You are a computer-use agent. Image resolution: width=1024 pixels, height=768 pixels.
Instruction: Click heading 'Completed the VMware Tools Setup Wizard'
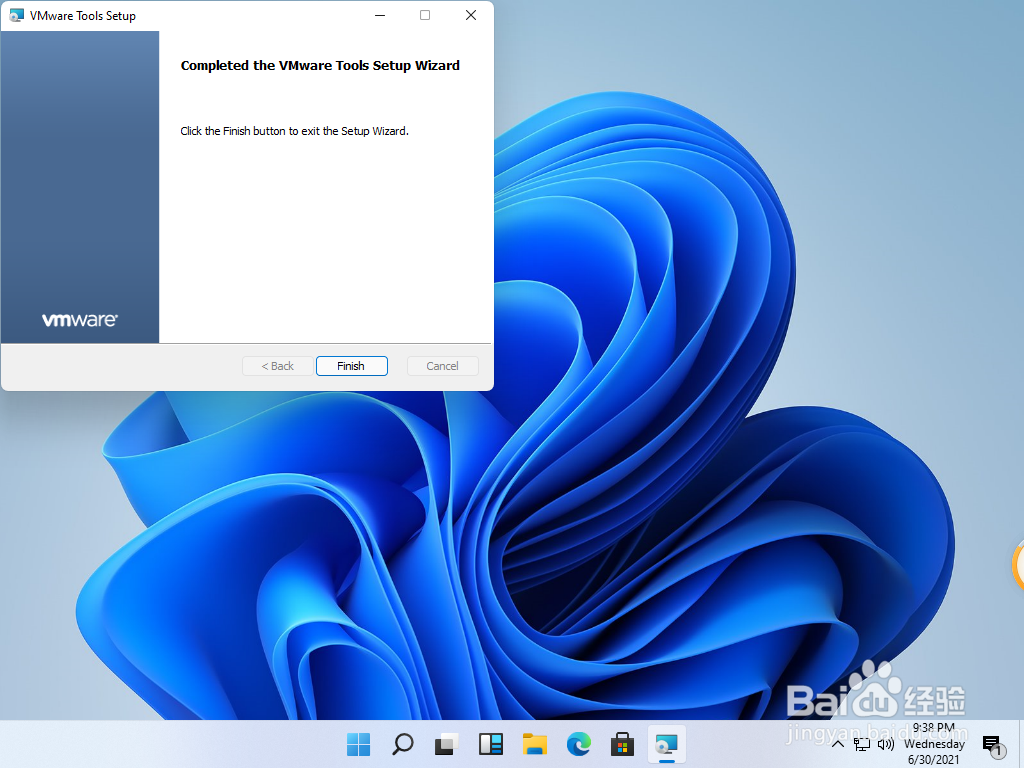[x=320, y=65]
